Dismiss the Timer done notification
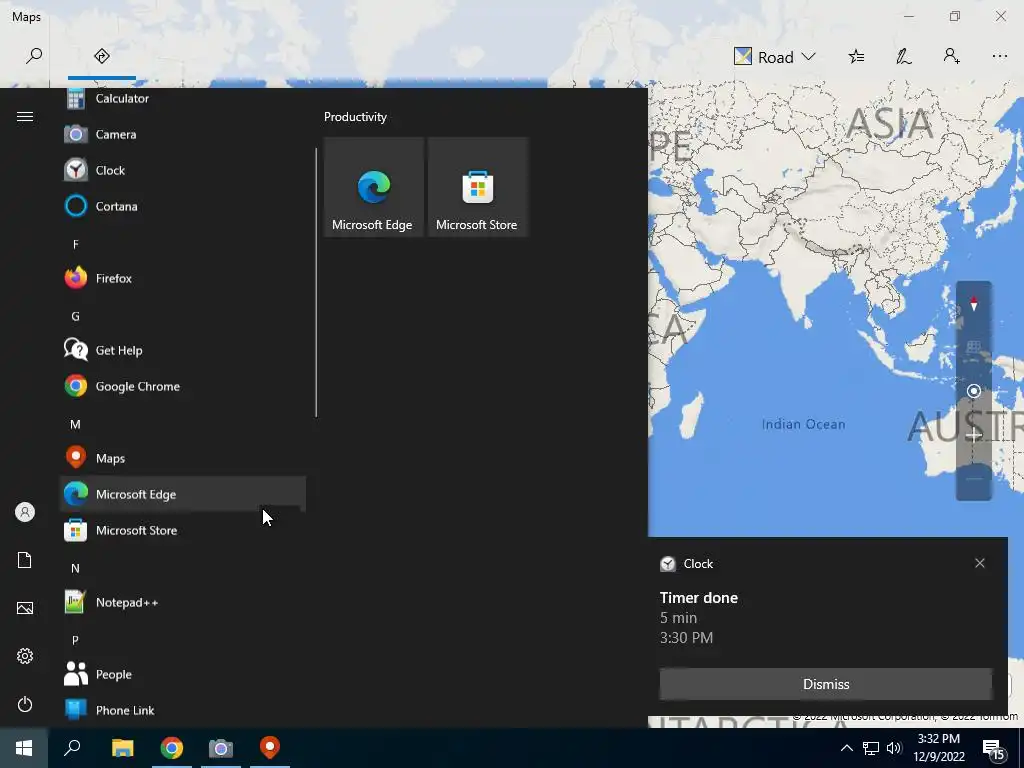This screenshot has height=768, width=1024. click(825, 684)
